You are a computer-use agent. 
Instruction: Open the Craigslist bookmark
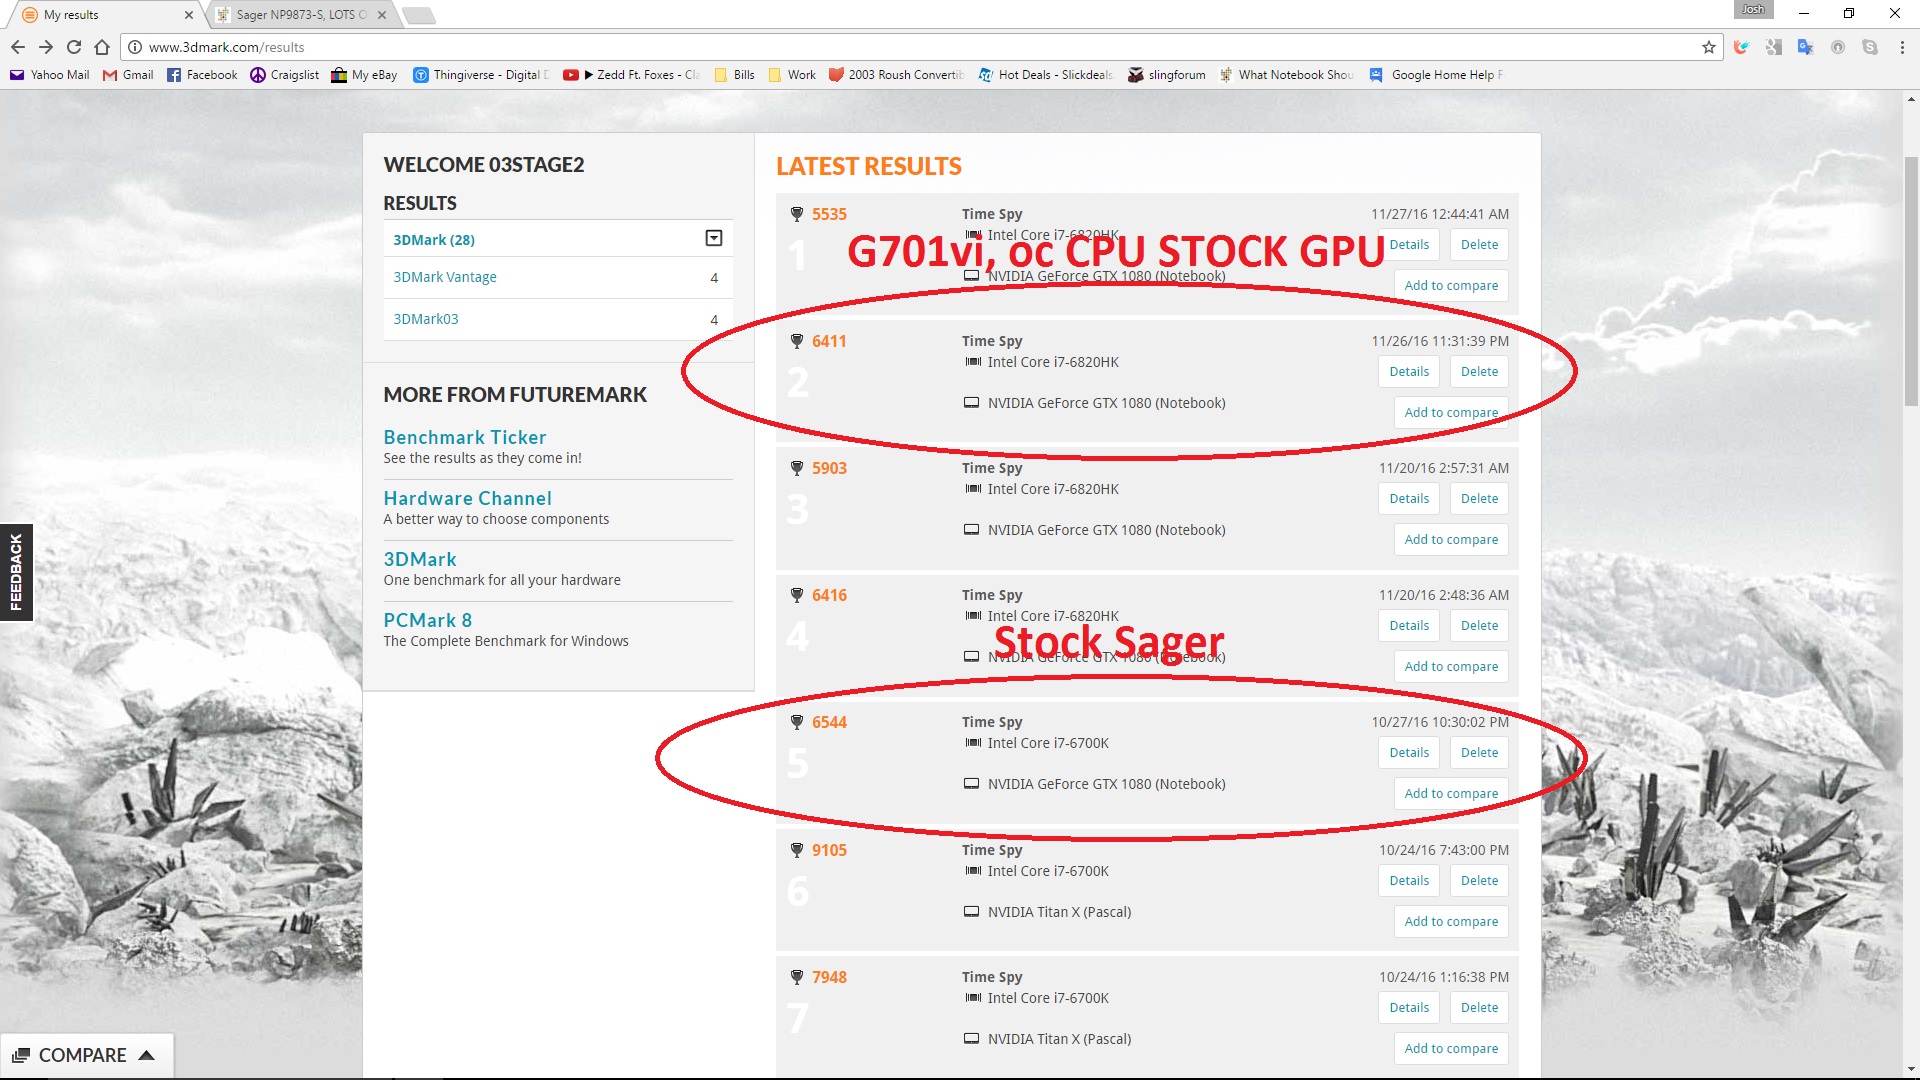coord(285,75)
